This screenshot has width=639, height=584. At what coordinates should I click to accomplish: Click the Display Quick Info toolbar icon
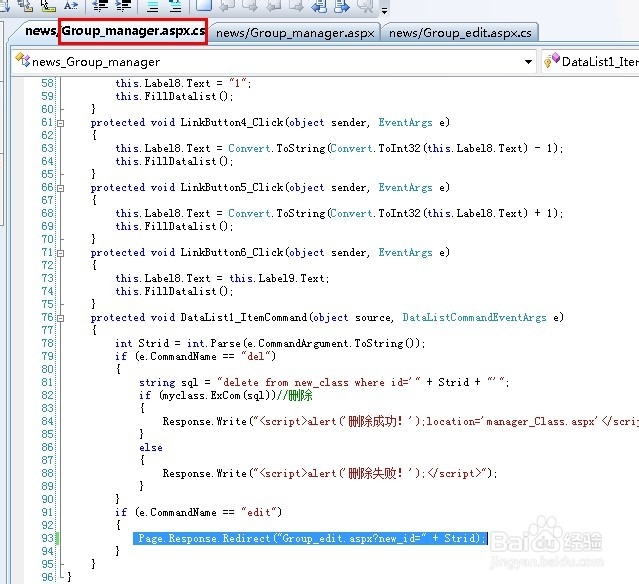(48, 5)
